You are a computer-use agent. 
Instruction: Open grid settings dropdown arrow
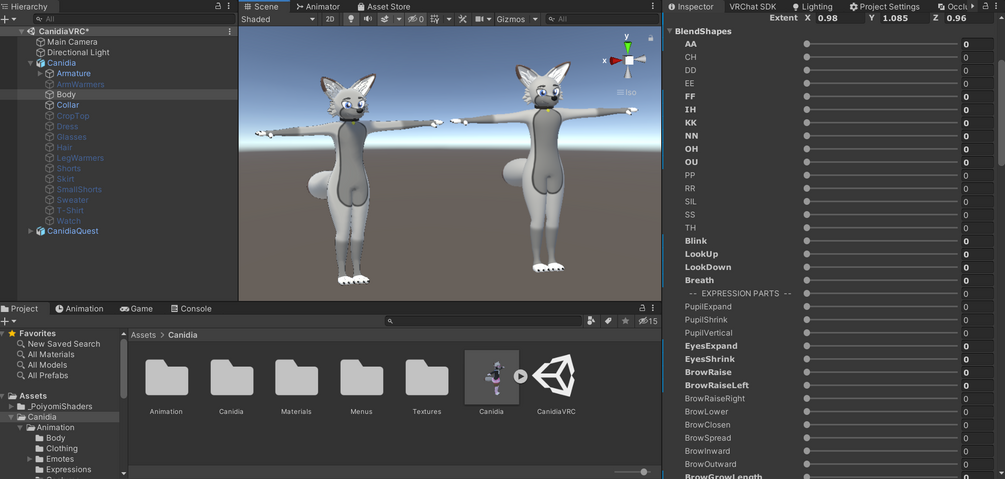pyautogui.click(x=449, y=19)
